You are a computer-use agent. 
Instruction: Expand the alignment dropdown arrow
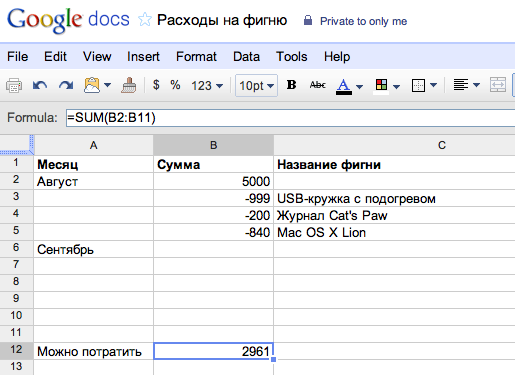[x=476, y=85]
